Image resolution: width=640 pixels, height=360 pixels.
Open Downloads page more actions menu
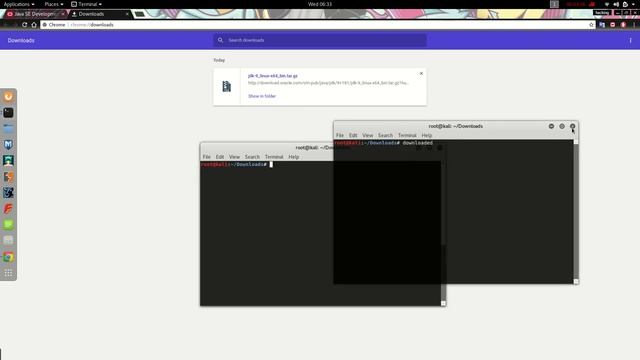(x=630, y=40)
